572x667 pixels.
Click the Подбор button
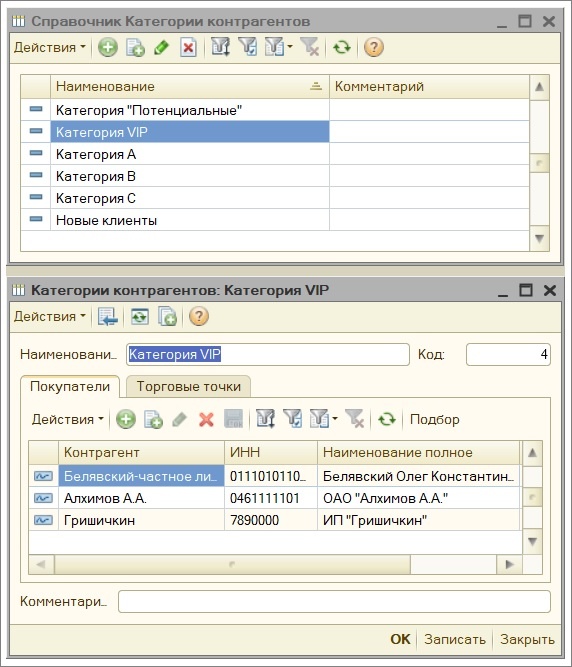tap(435, 419)
